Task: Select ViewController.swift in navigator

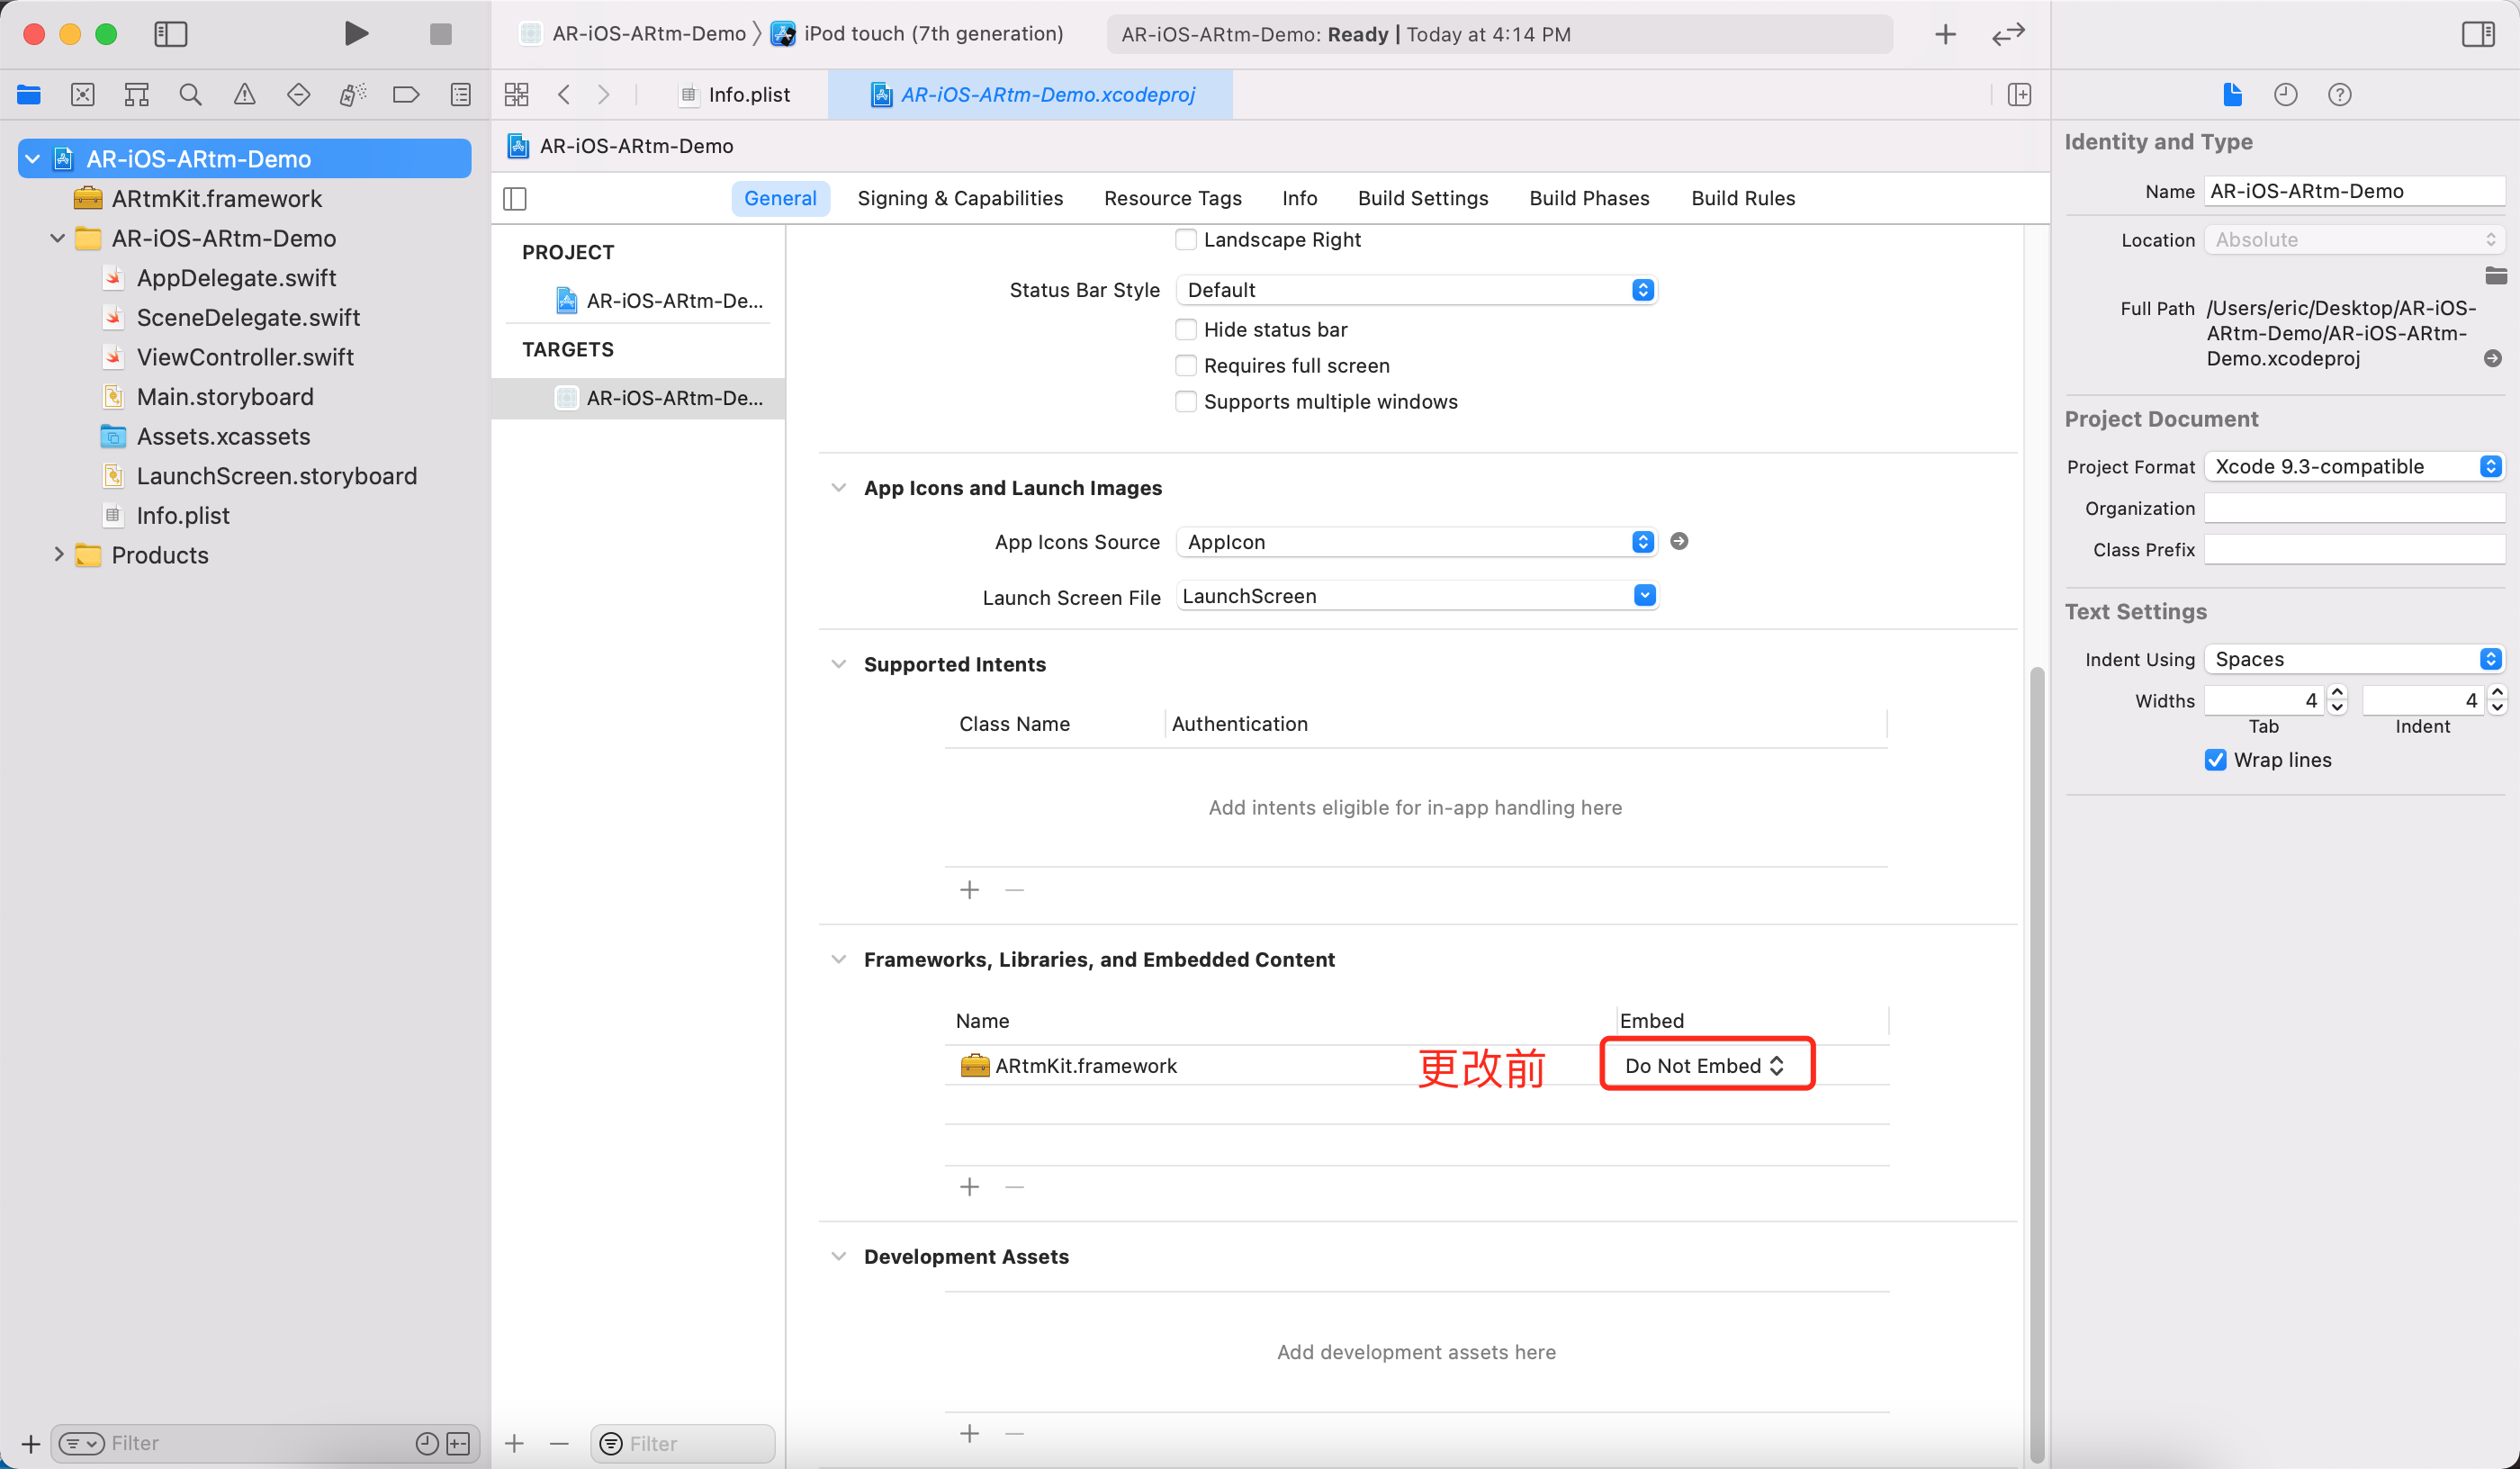Action: 245,357
